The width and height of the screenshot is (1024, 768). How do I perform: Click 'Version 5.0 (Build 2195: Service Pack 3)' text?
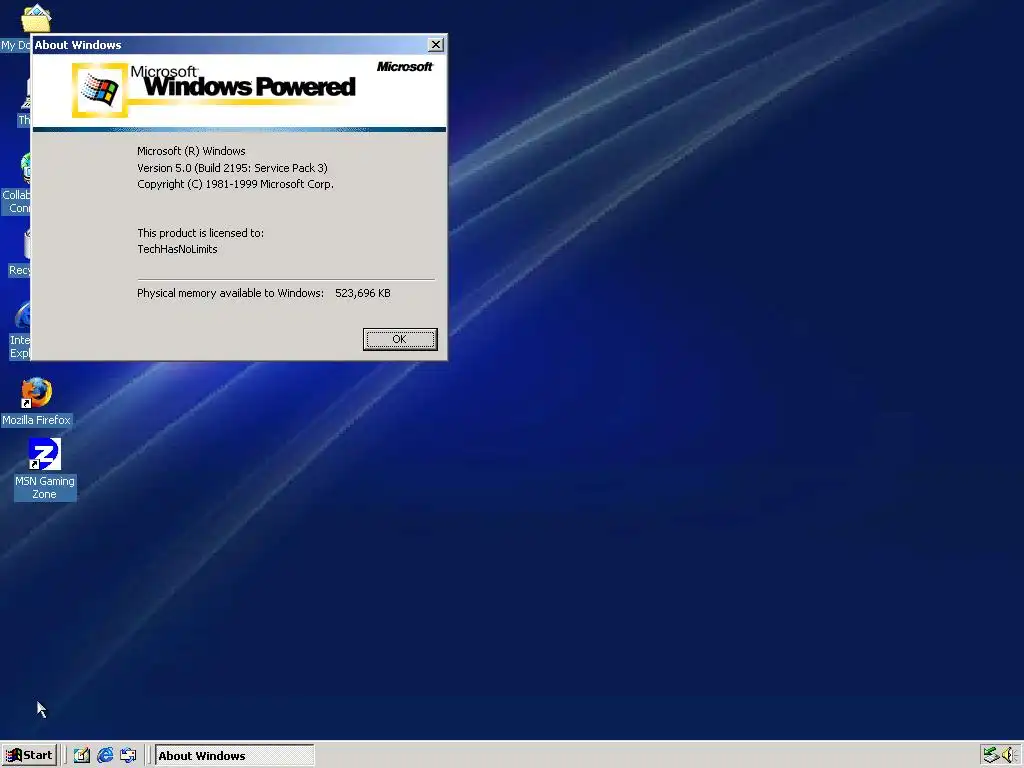(x=232, y=168)
